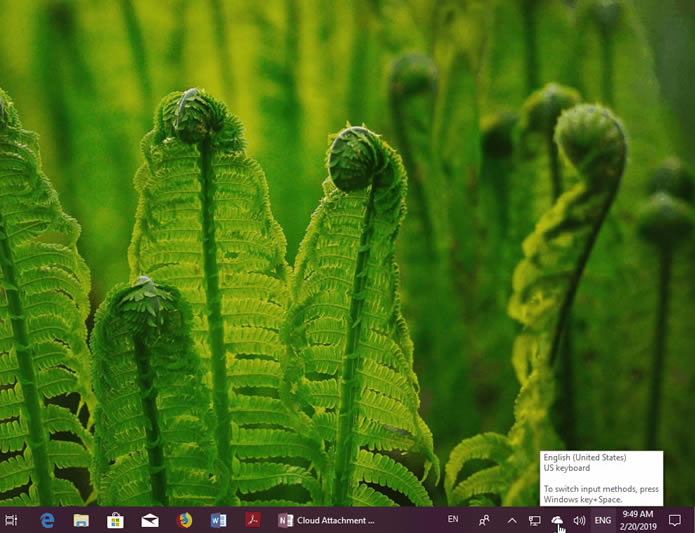Open the People icon in taskbar
This screenshot has width=695, height=533.
tap(485, 520)
